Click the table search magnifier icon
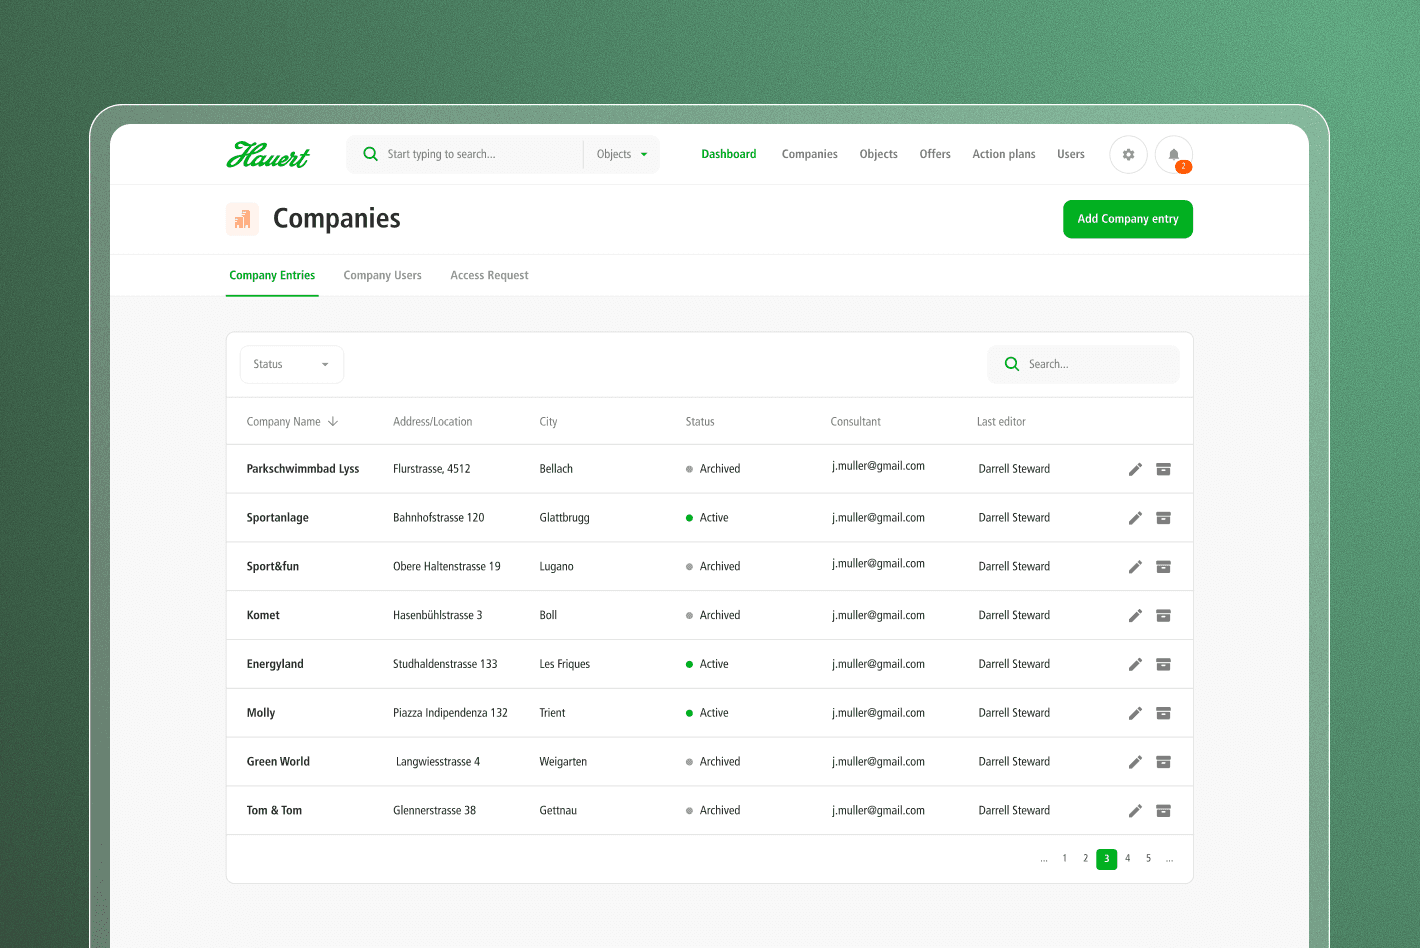The width and height of the screenshot is (1420, 948). (1012, 364)
